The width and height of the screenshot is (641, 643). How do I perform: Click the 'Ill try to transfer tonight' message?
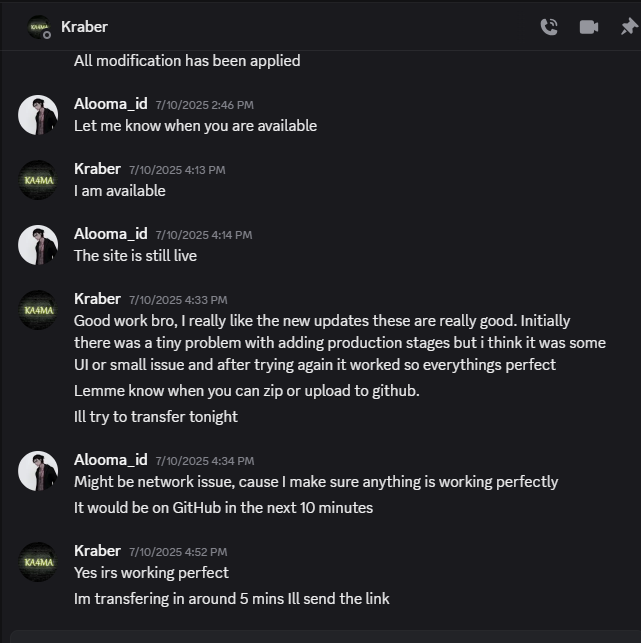pos(155,416)
